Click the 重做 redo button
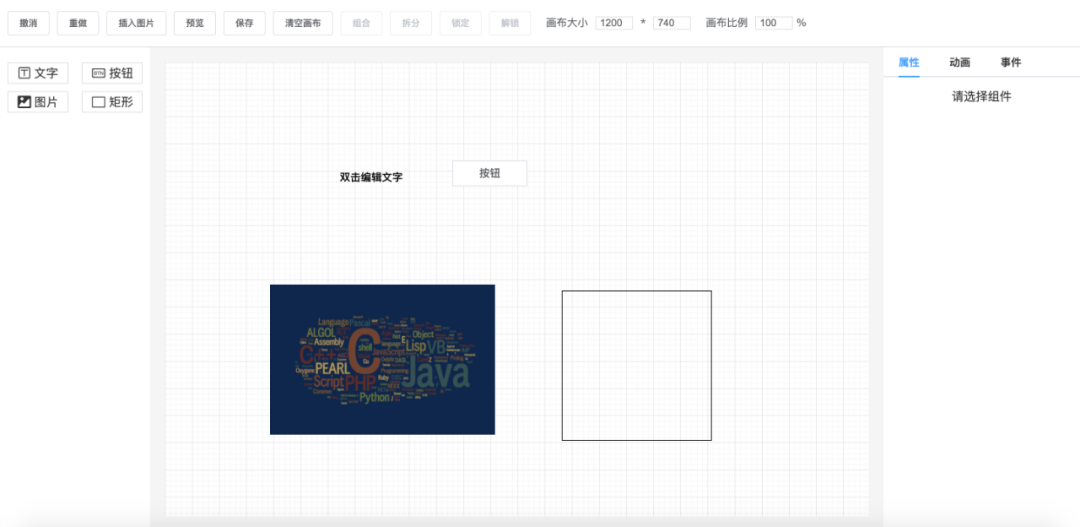 (78, 23)
